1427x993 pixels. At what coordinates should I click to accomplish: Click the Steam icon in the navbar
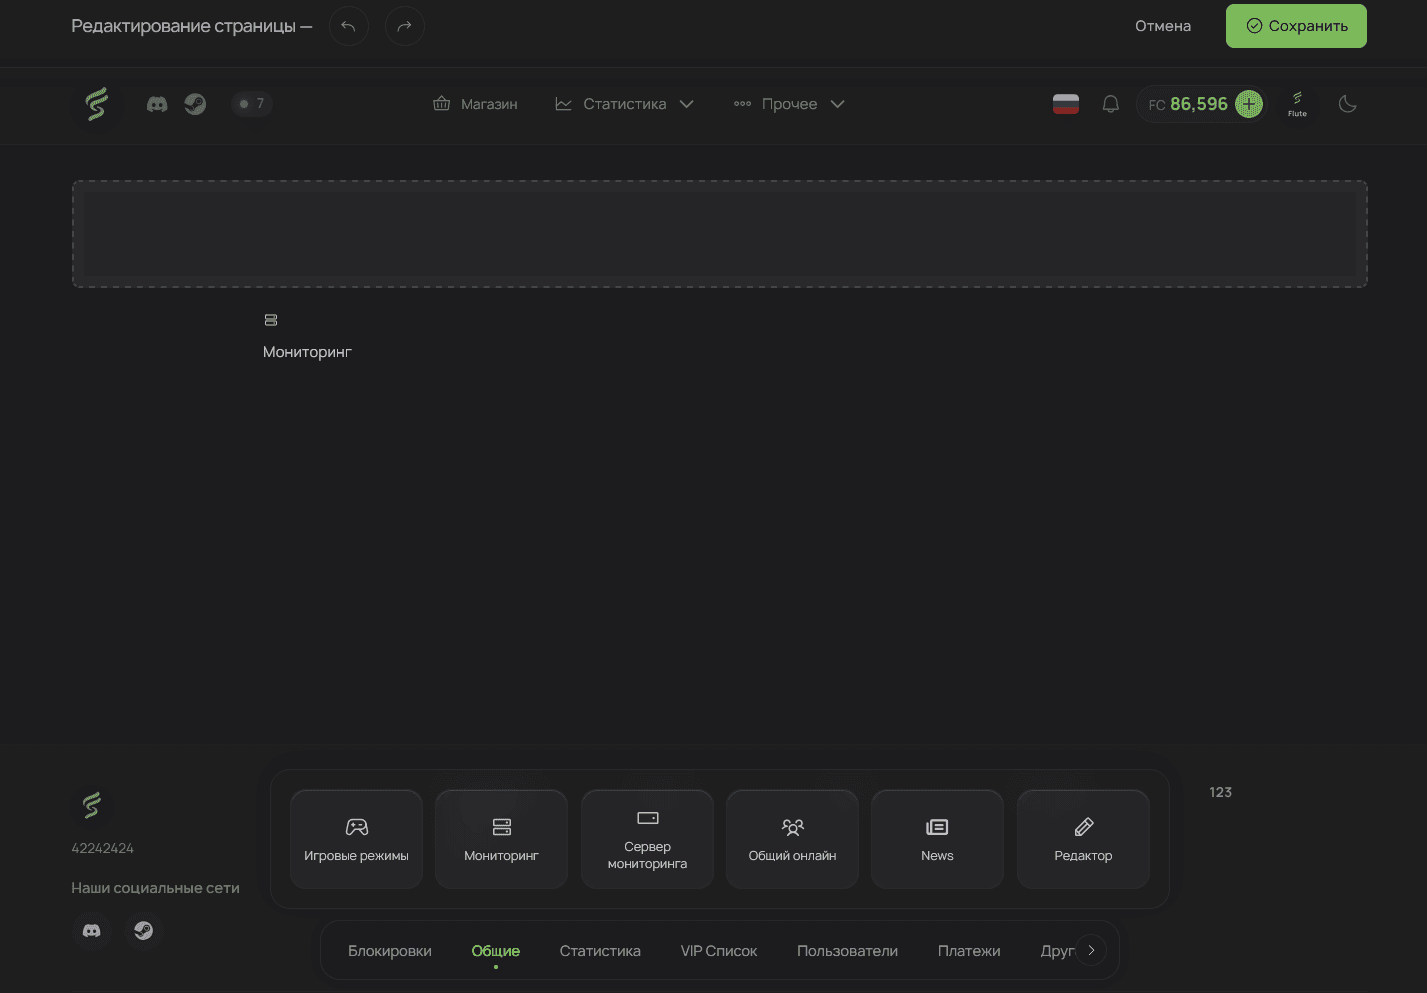195,103
